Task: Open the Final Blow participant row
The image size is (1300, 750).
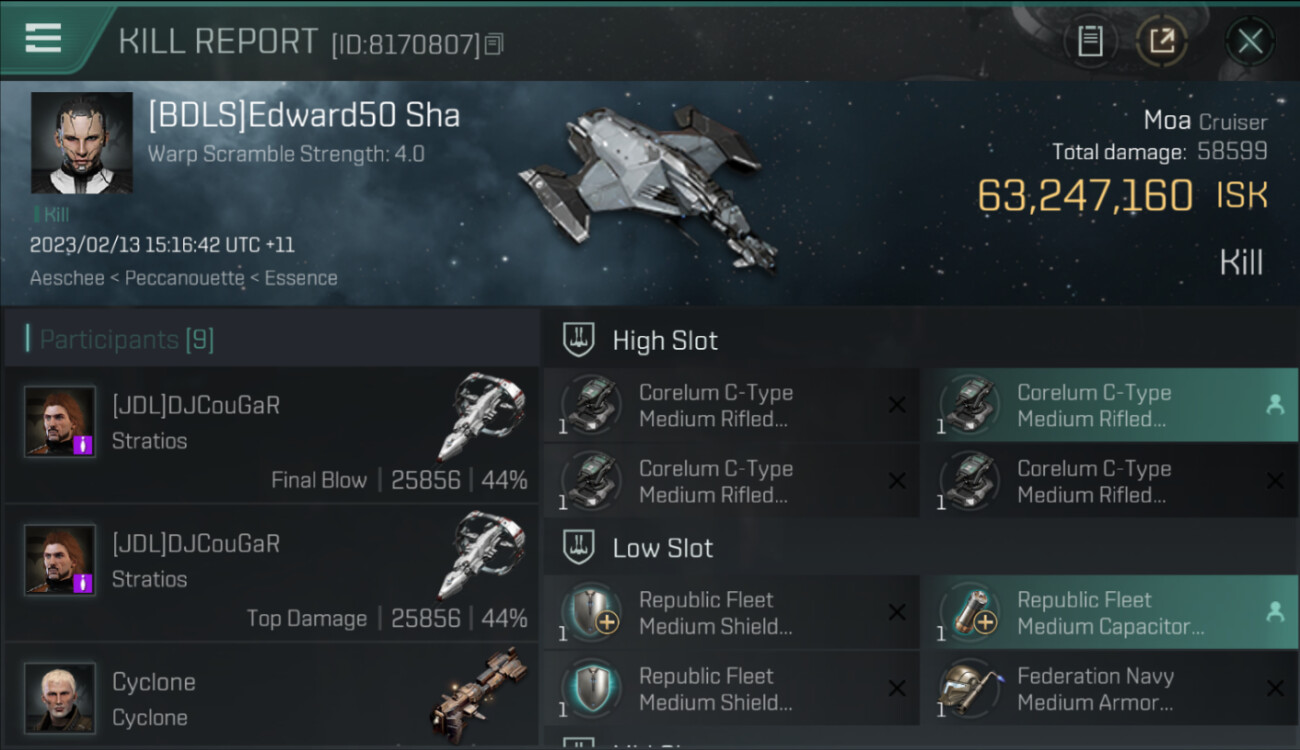Action: [272, 435]
